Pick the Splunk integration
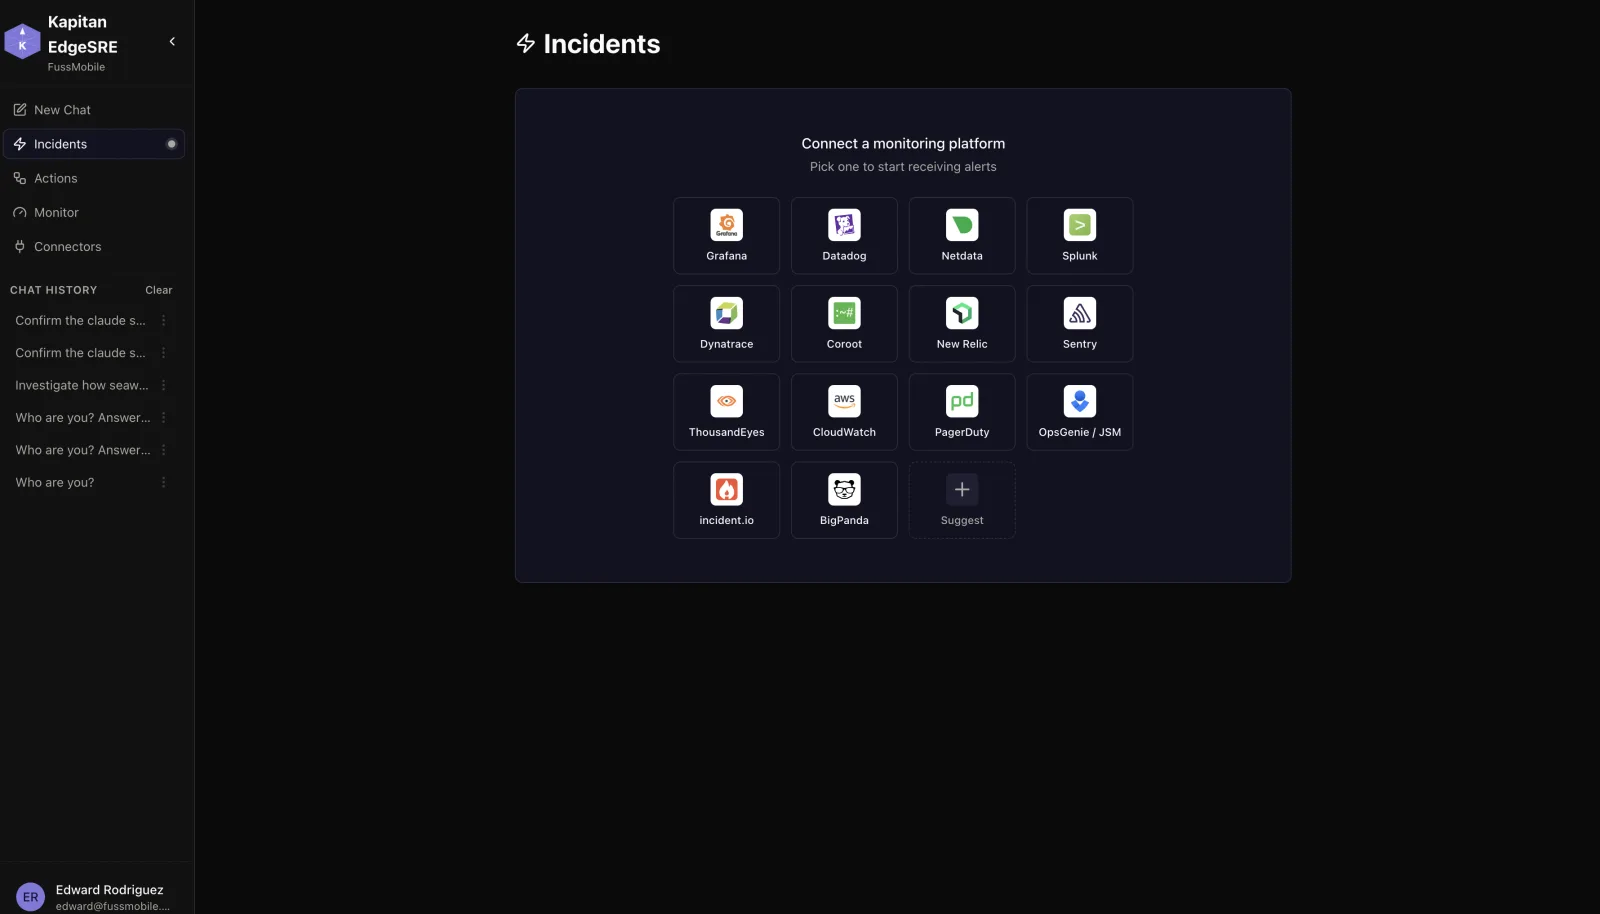The width and height of the screenshot is (1600, 914). click(x=1079, y=235)
